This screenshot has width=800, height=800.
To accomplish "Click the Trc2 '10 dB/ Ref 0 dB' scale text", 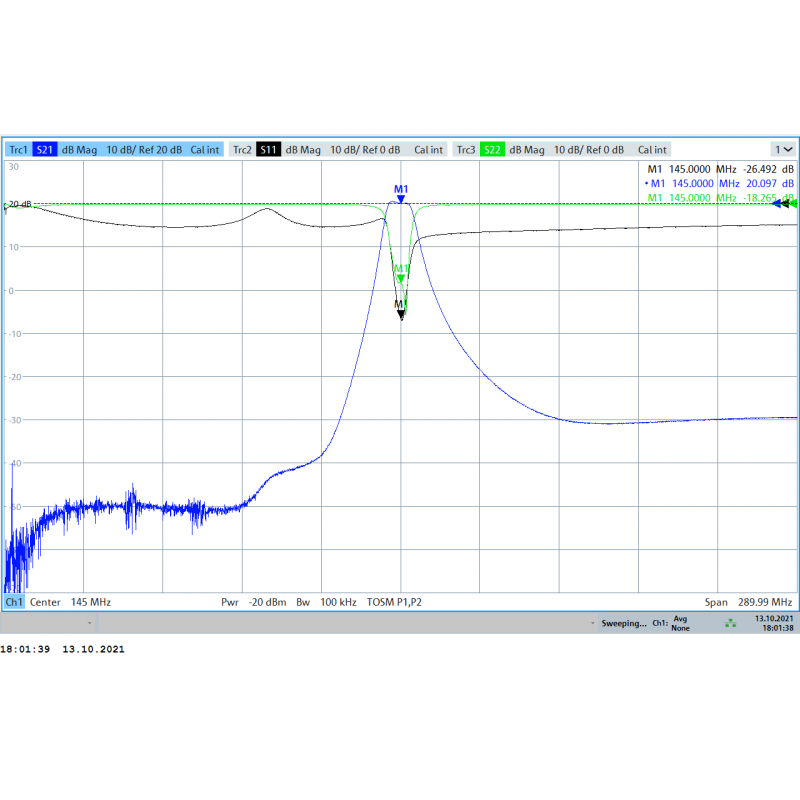I will [365, 150].
